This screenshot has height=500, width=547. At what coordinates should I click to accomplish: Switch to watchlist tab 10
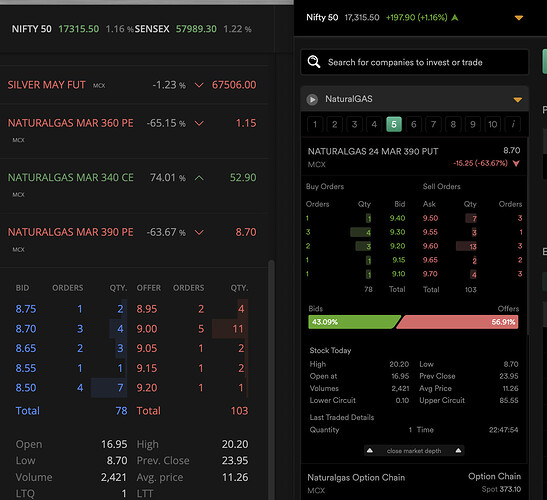492,125
